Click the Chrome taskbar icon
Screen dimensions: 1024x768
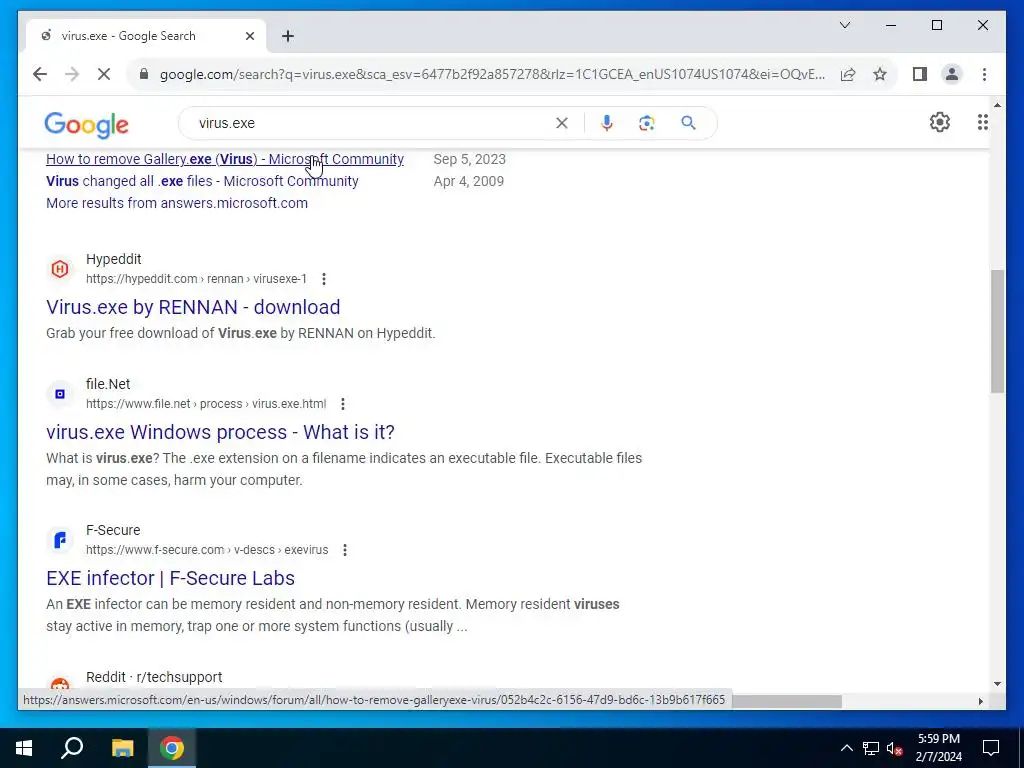pos(172,748)
